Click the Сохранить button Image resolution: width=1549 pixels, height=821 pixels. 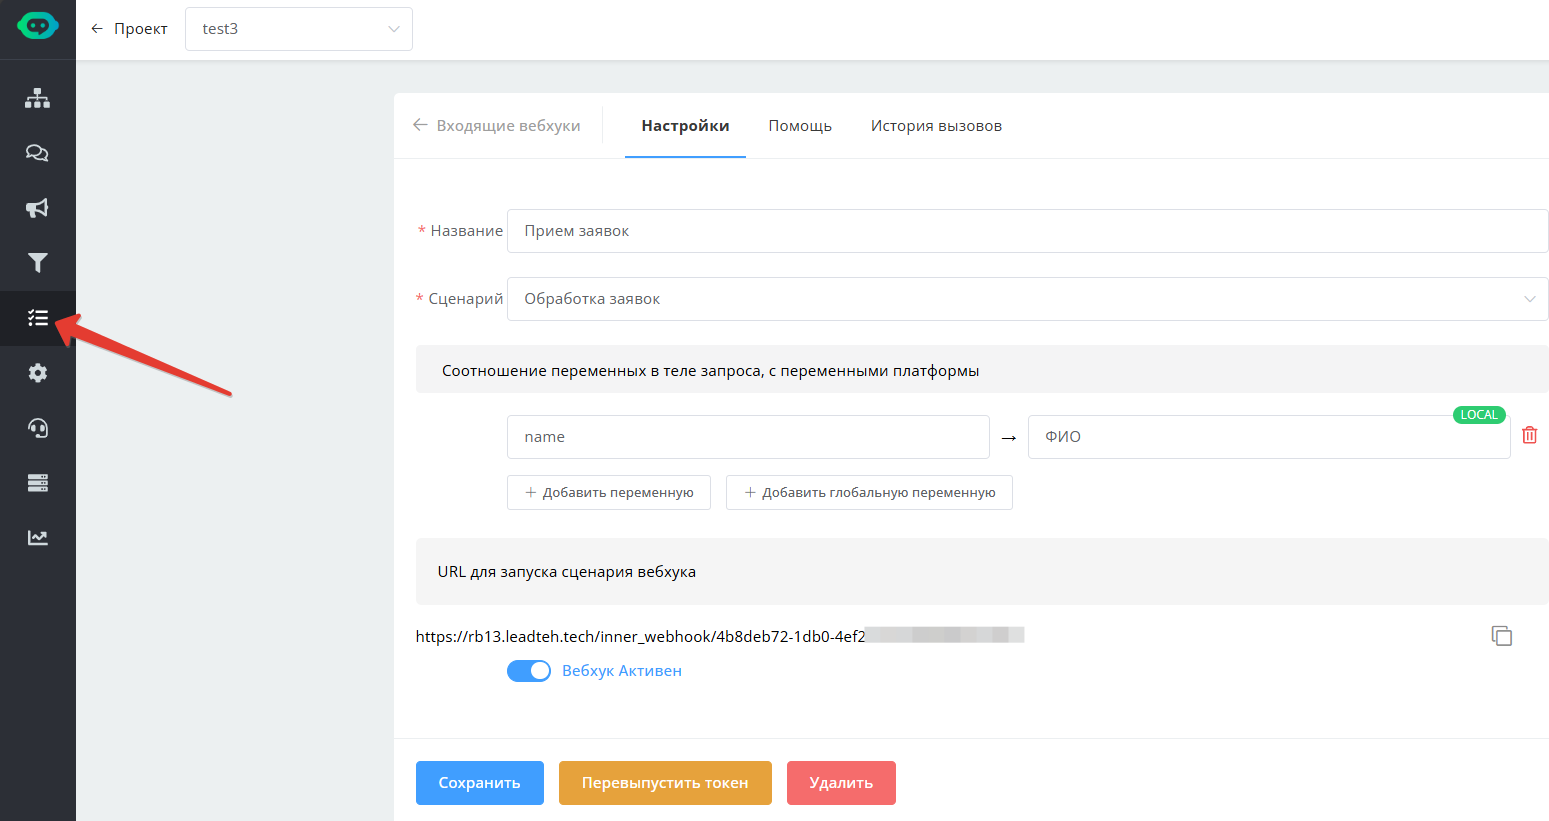[x=479, y=783]
